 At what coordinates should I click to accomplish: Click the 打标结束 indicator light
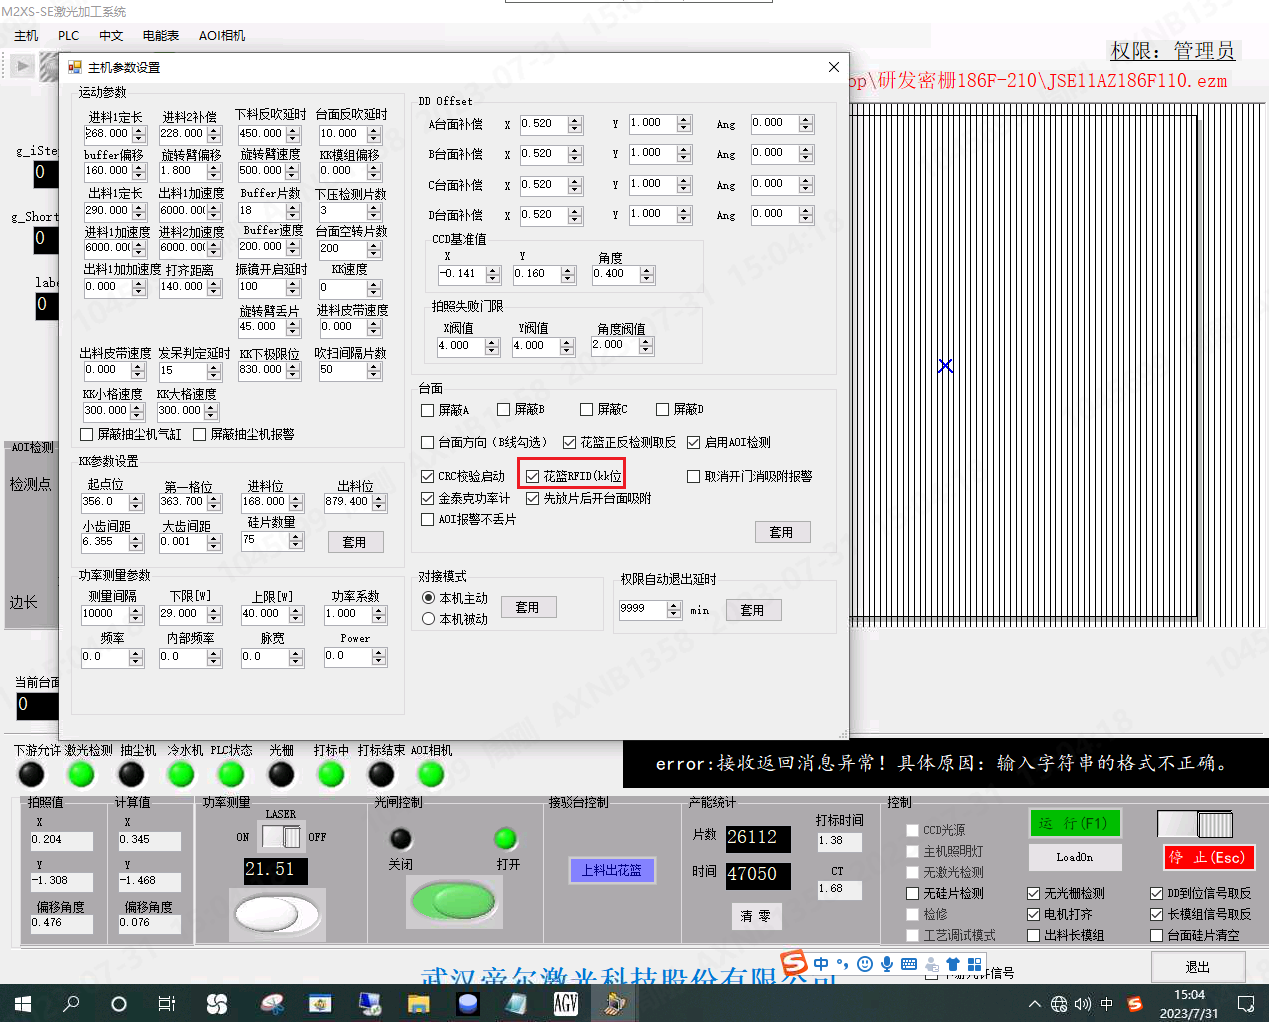(381, 774)
